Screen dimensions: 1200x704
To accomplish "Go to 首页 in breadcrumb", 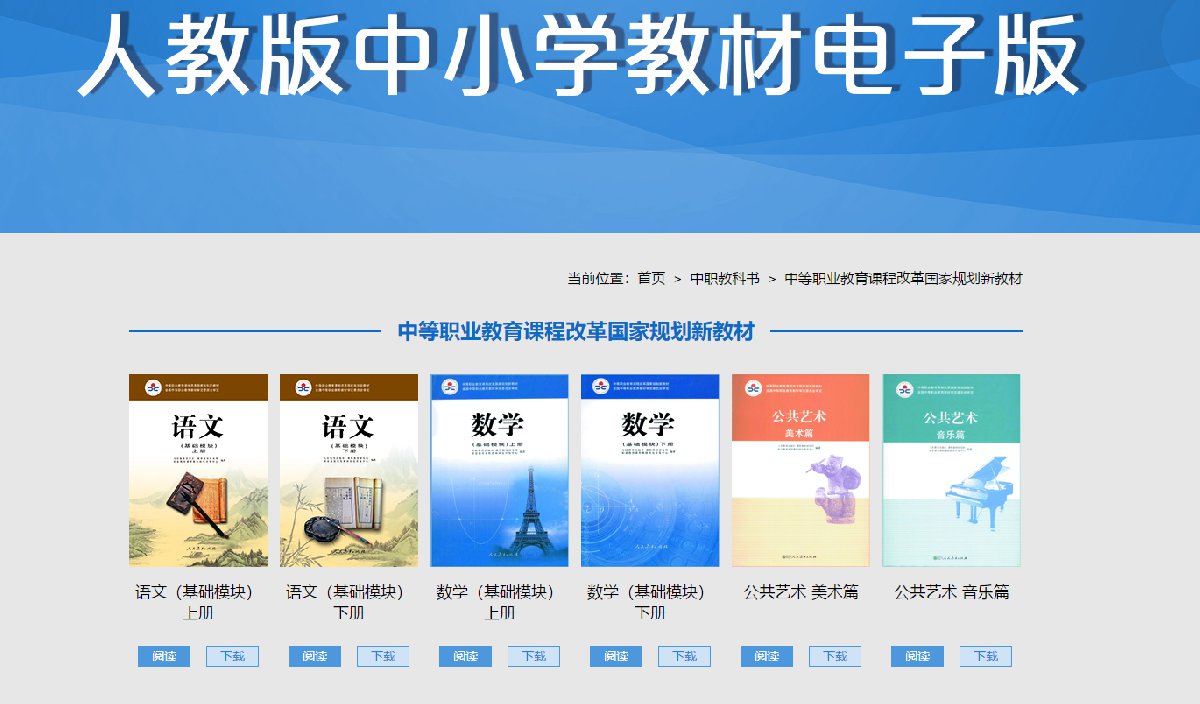I will (x=651, y=278).
